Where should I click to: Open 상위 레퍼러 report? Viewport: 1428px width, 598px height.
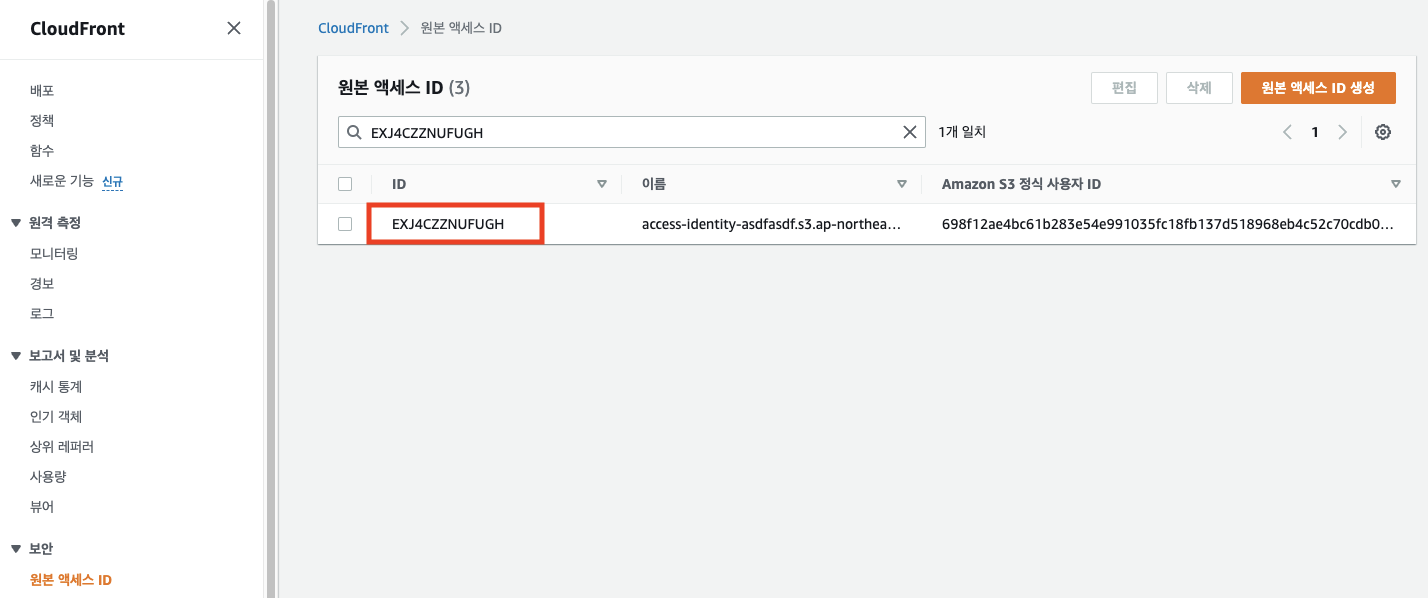[62, 446]
